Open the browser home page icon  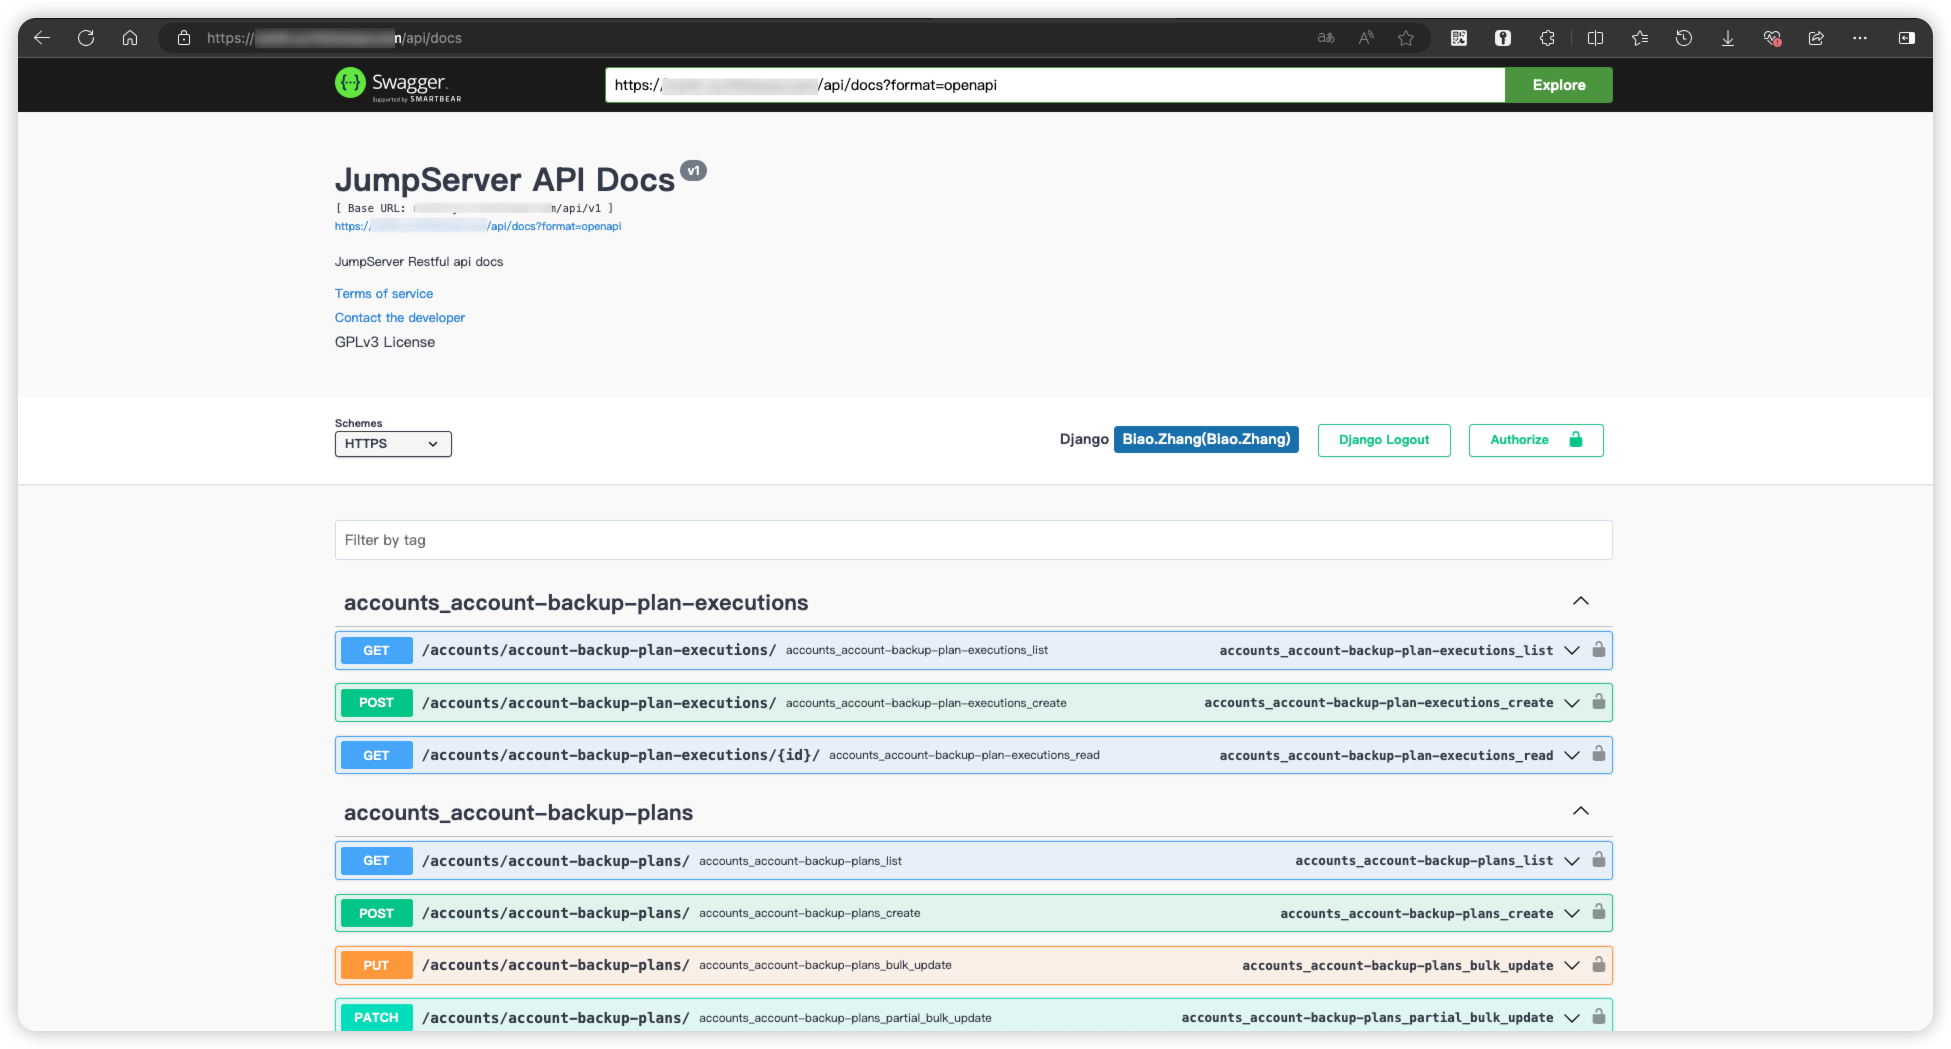point(130,38)
